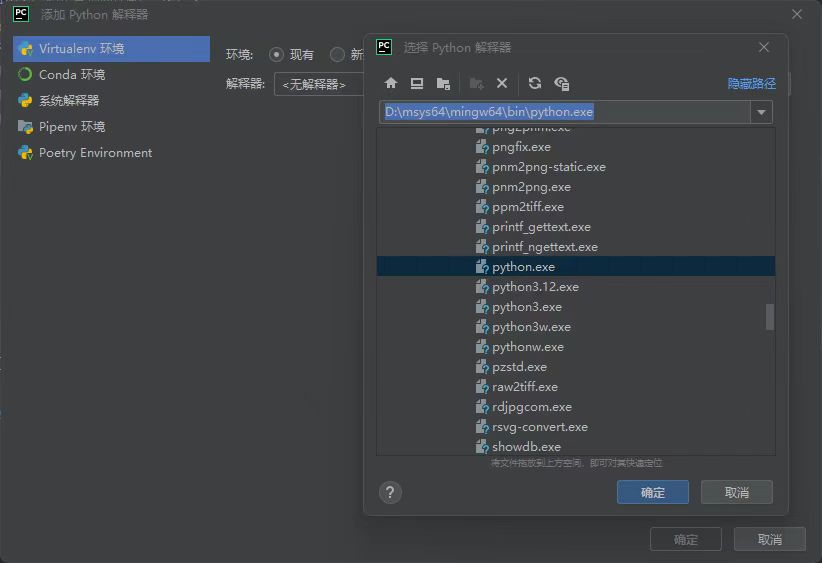Jump to project directory icon
Image resolution: width=822 pixels, height=563 pixels.
pos(444,83)
